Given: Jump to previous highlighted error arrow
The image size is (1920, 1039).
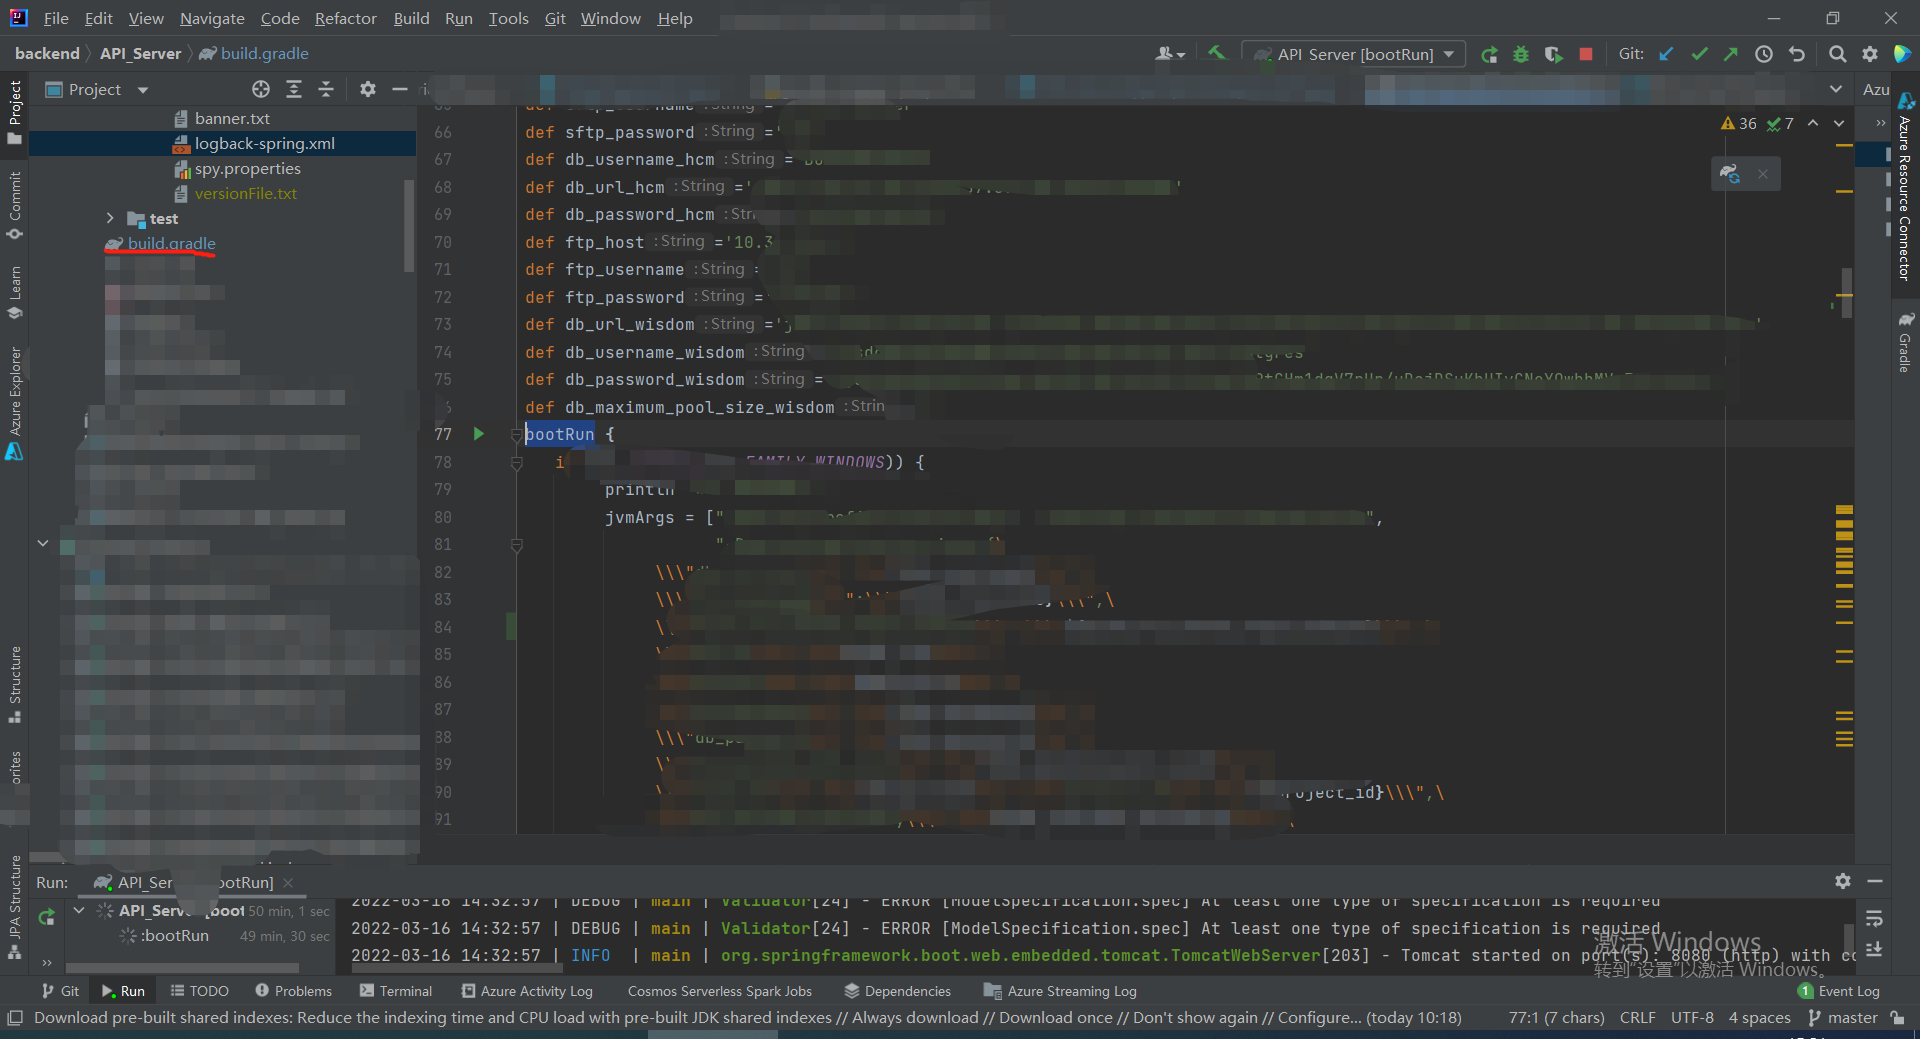Looking at the screenshot, I should (1813, 123).
